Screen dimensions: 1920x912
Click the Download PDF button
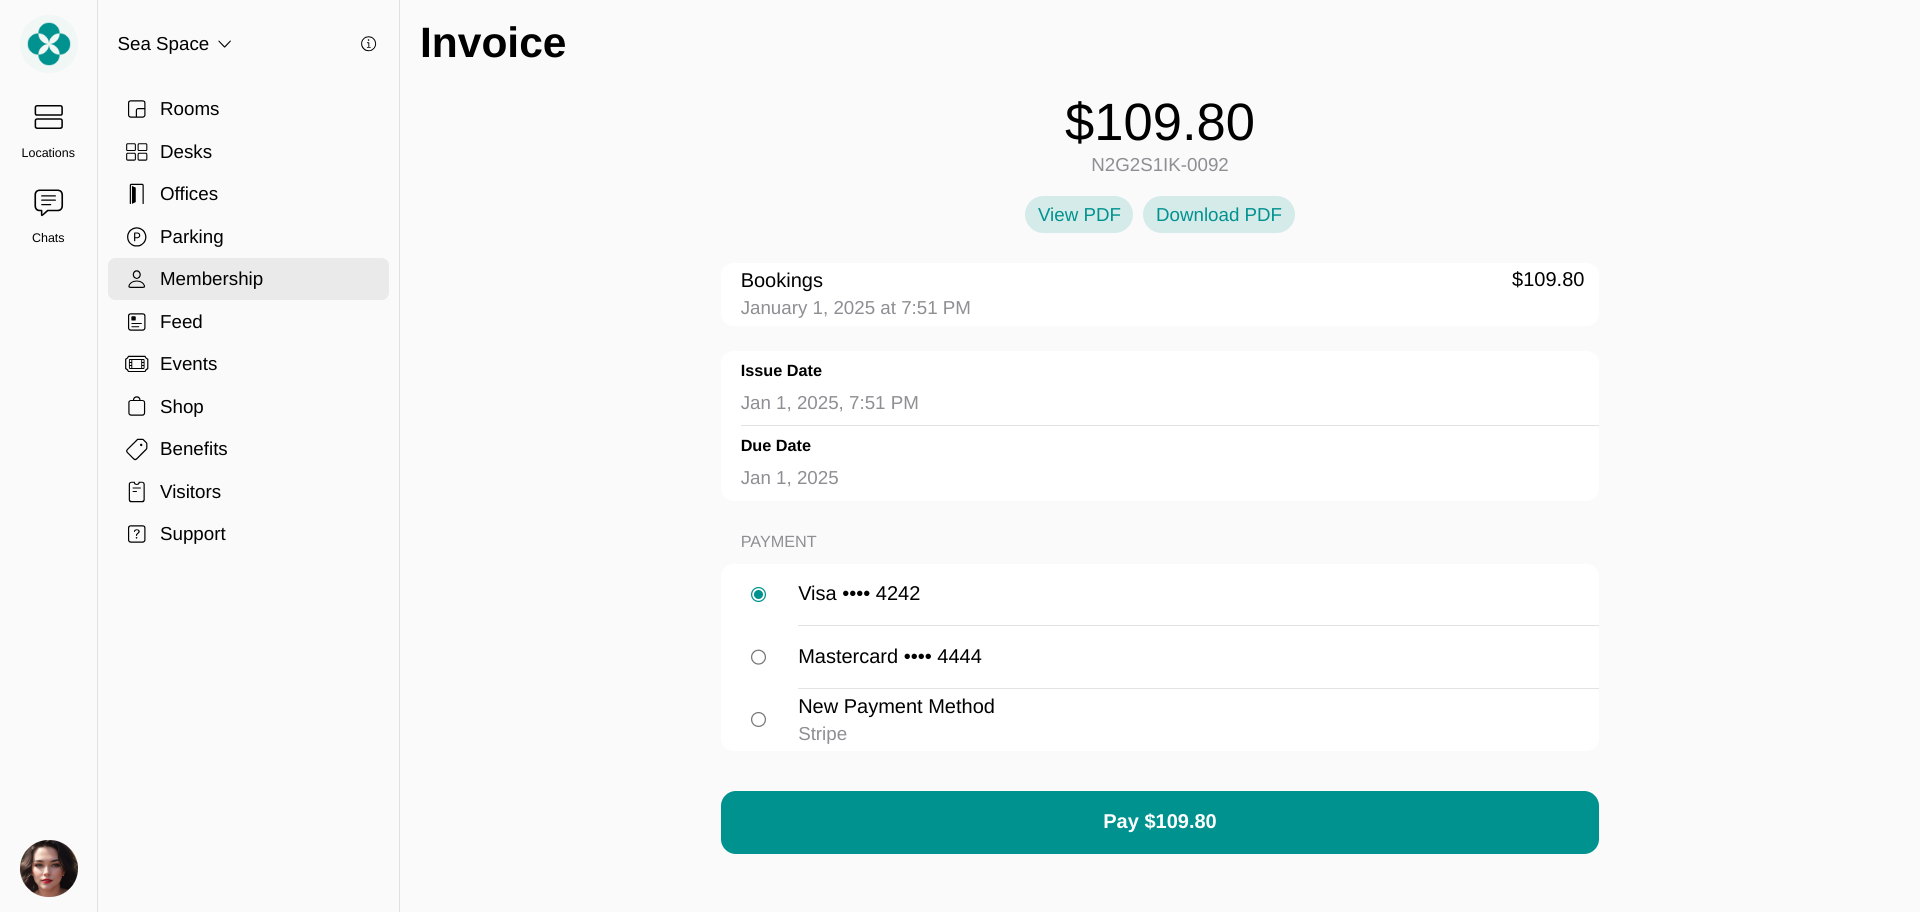[1219, 215]
